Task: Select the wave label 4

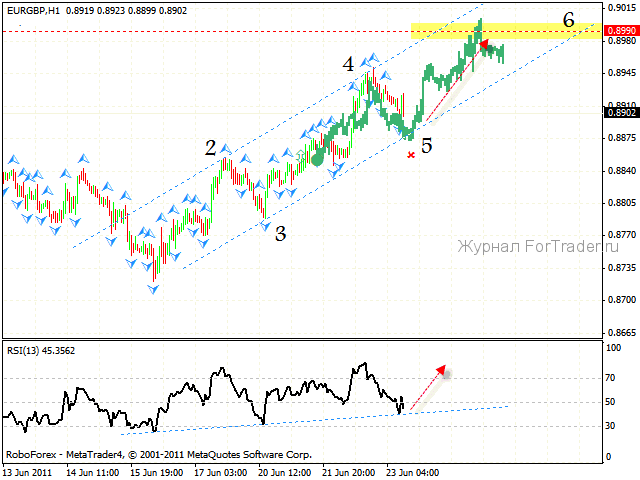Action: [348, 65]
